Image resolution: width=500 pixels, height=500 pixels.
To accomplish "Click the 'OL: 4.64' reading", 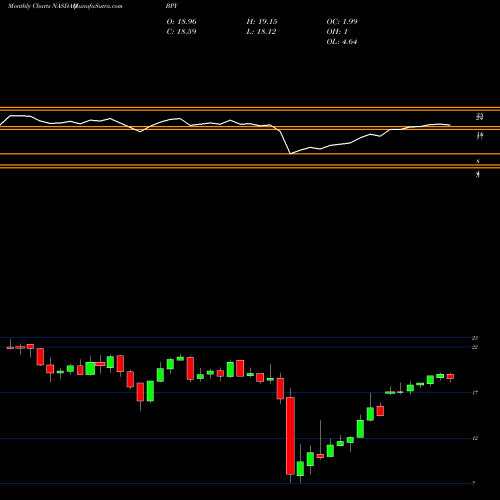I will 342,42.
